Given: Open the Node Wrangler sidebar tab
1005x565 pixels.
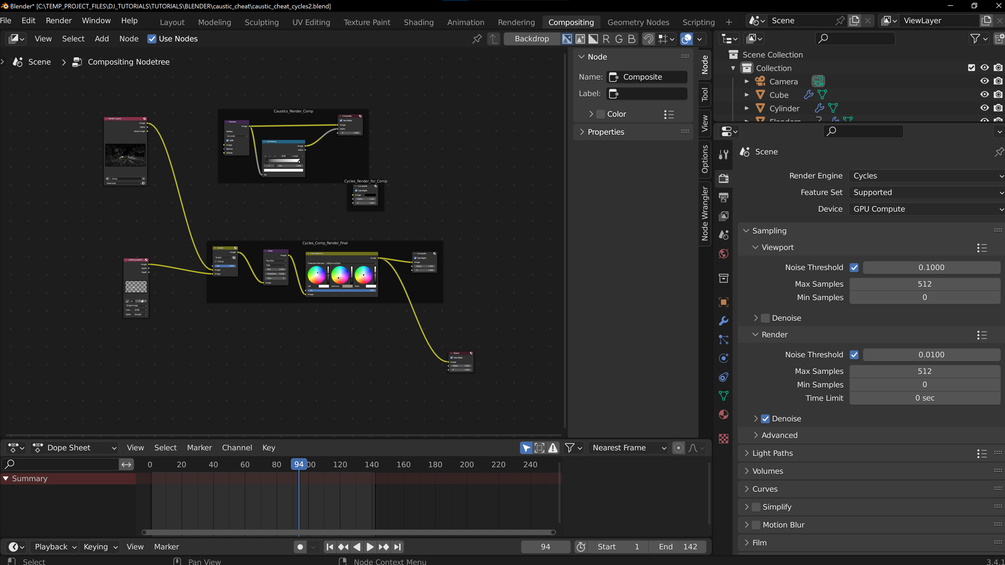Looking at the screenshot, I should click(x=704, y=214).
